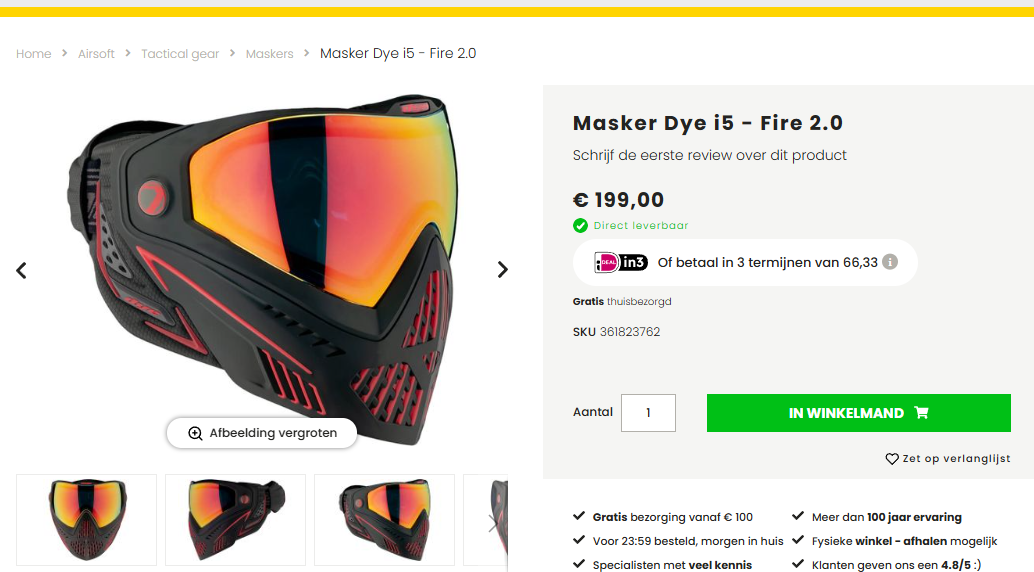Click Afbeelding vergroten button
Image resolution: width=1034 pixels, height=572 pixels.
coord(262,433)
